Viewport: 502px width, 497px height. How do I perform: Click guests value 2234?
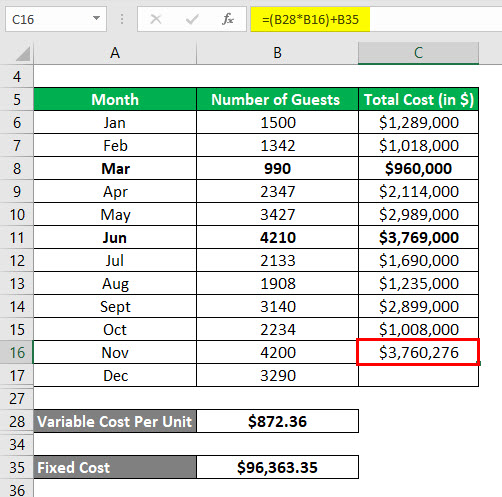point(277,329)
